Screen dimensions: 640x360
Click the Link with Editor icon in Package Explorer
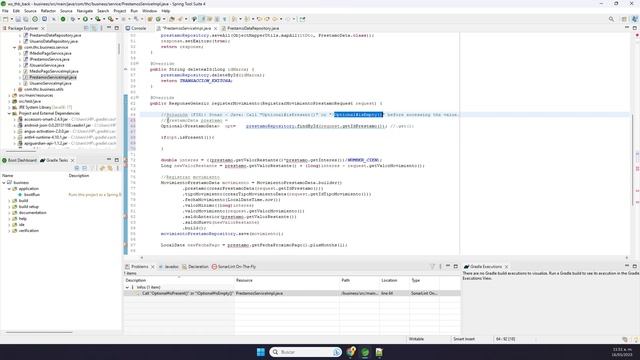94,28
